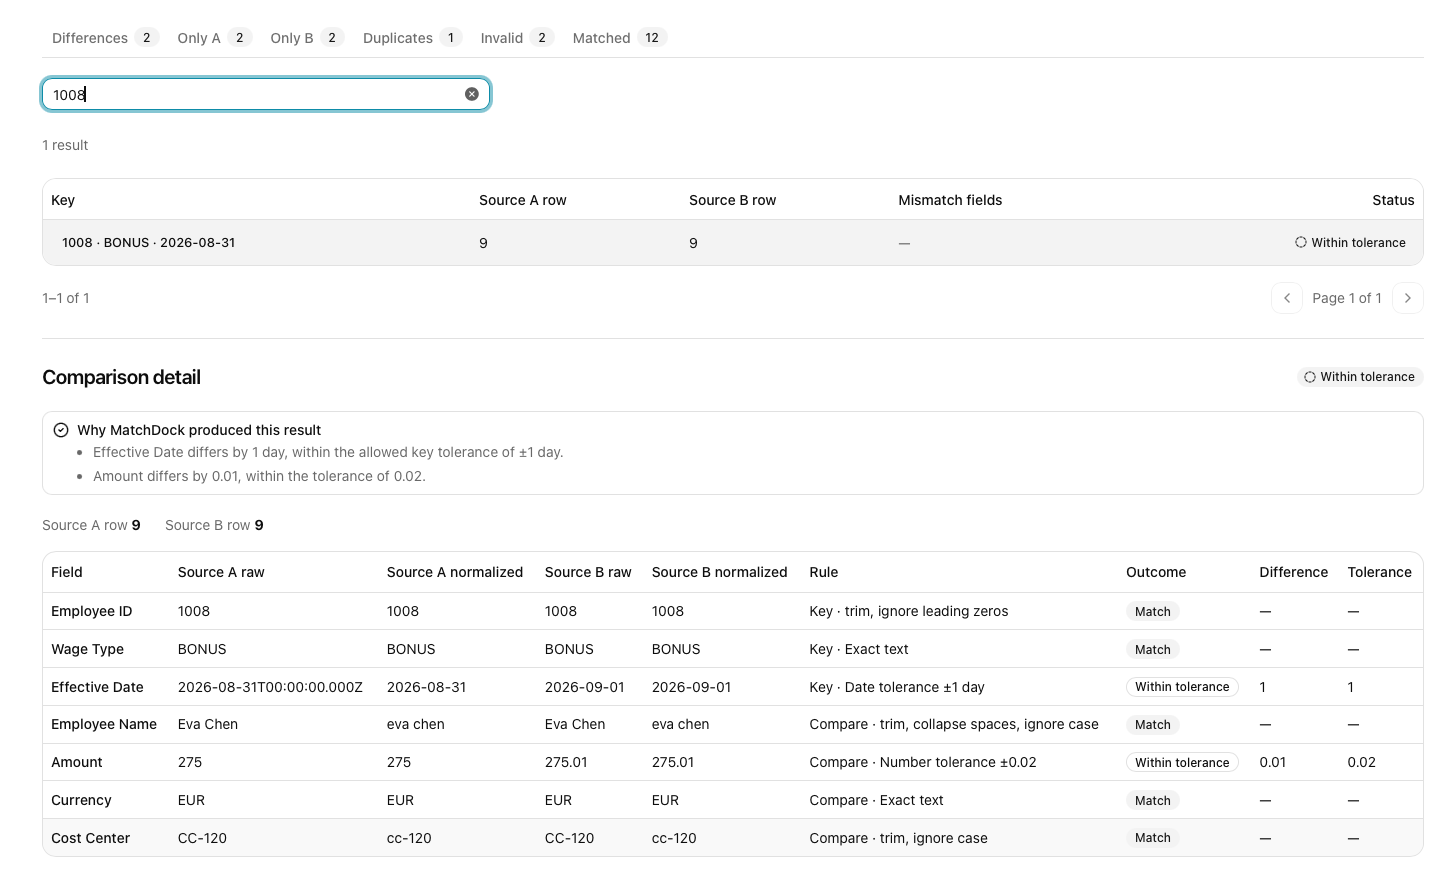
Task: Switch to the Only B tab
Action: coord(307,38)
